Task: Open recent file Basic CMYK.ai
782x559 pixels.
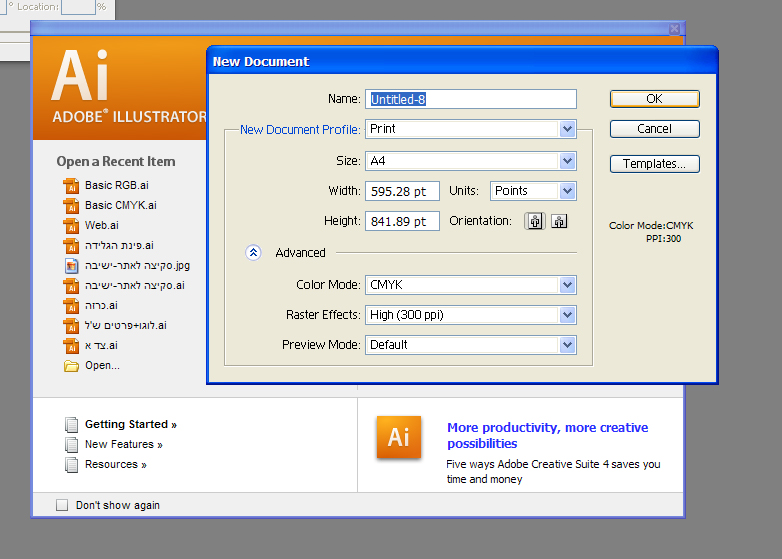Action: (121, 205)
